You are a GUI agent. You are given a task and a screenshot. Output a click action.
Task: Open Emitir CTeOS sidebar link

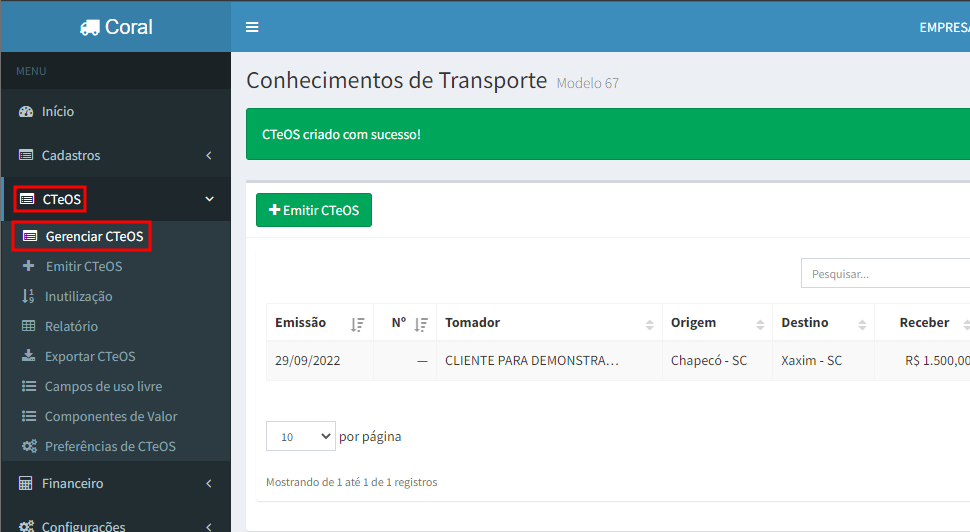click(84, 267)
